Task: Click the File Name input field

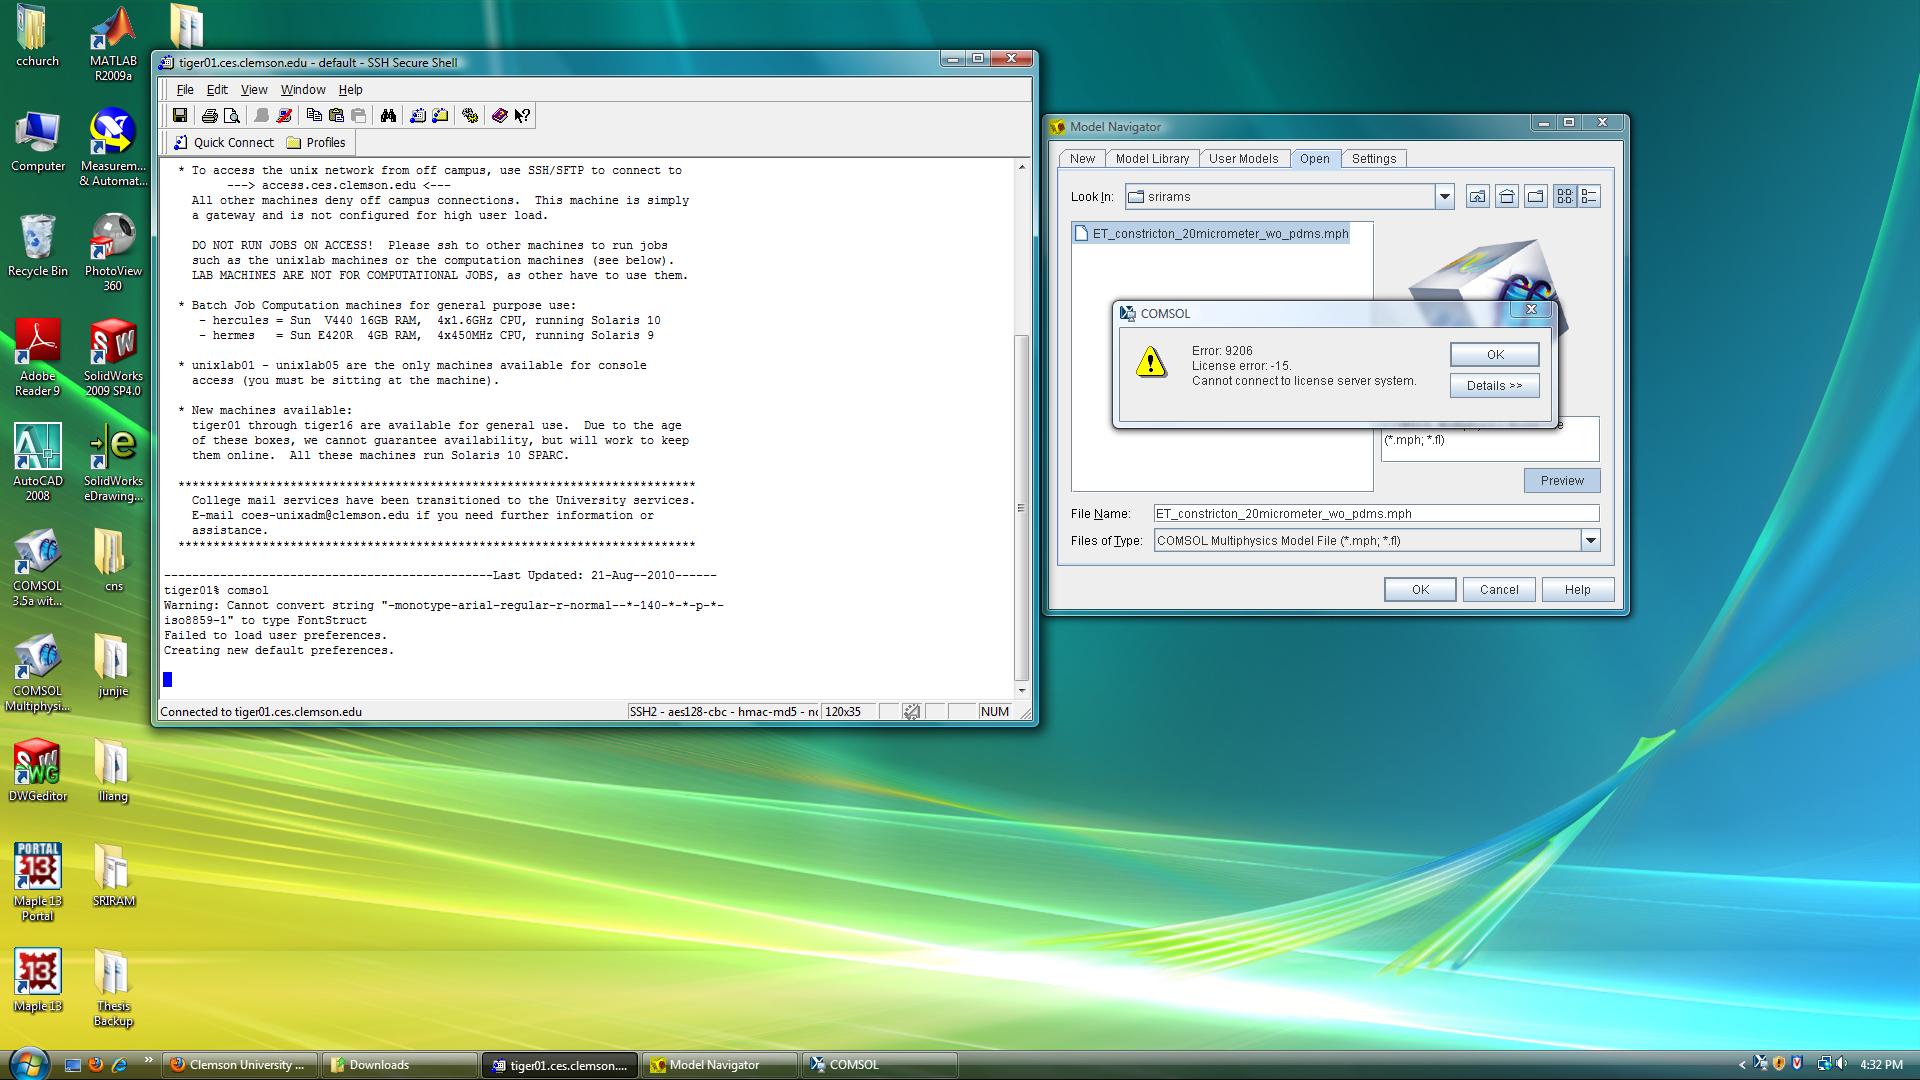Action: [1377, 514]
